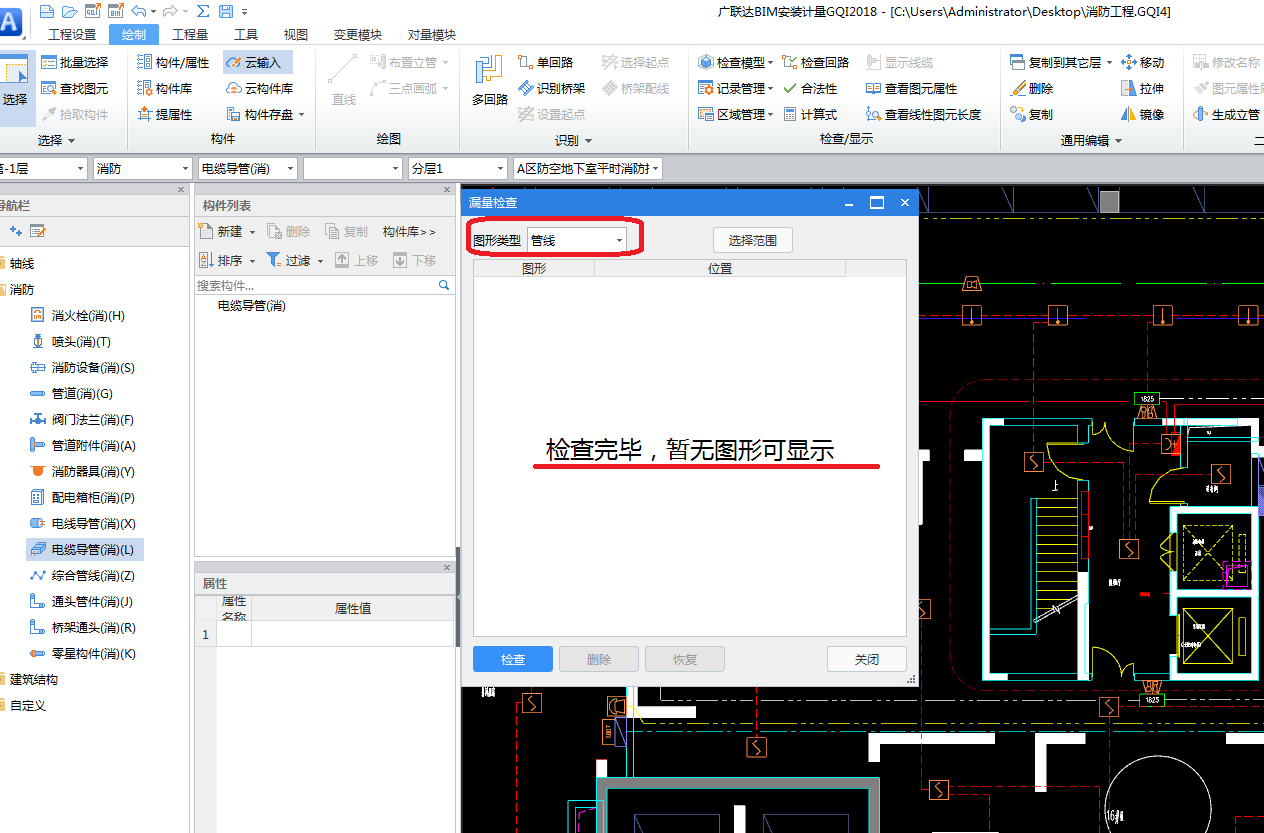The height and width of the screenshot is (833, 1264).
Task: Click the save disk icon in quick toolbar
Action: [225, 11]
